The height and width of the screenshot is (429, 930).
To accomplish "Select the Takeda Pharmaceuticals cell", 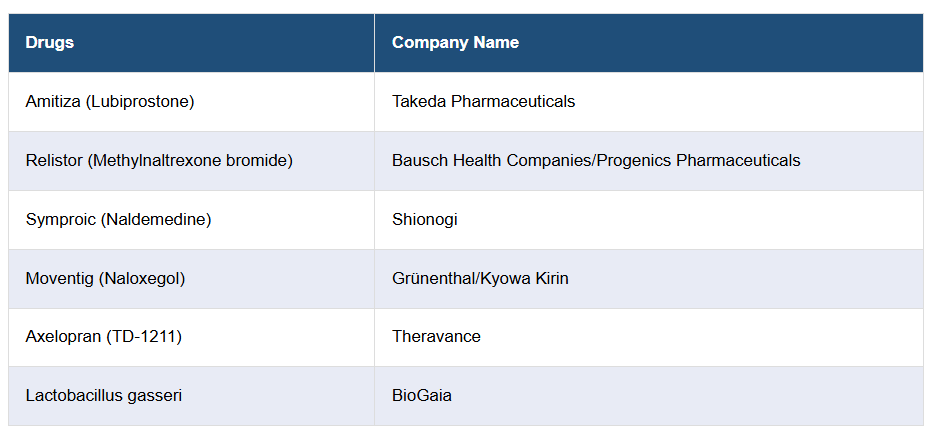I will (483, 102).
